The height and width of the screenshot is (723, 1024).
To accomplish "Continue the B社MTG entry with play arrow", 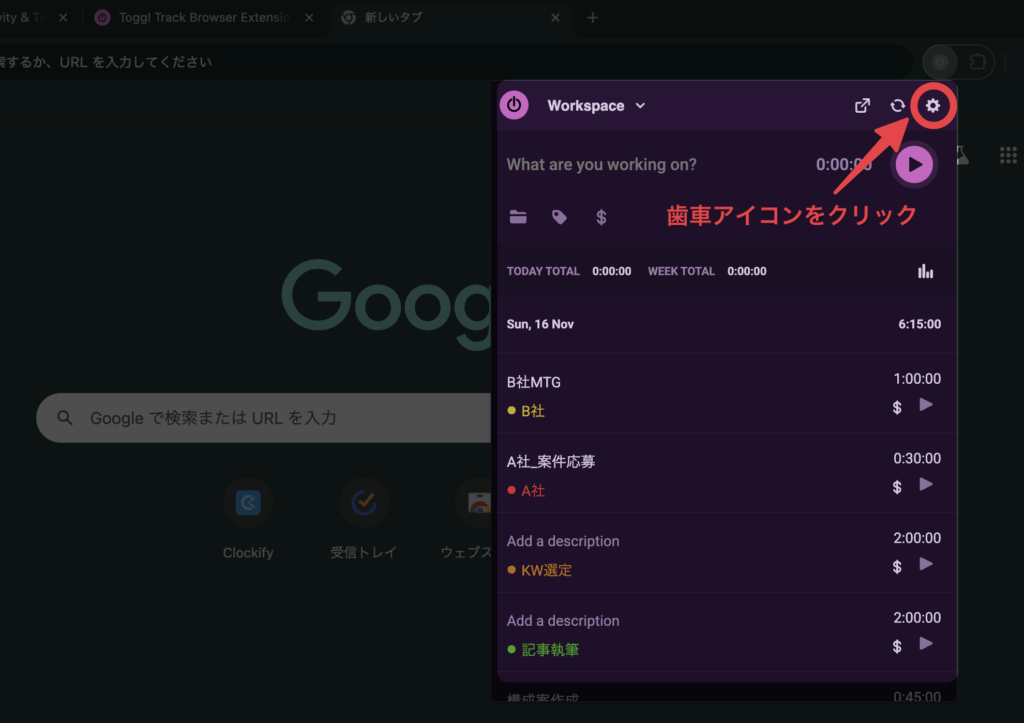I will click(x=926, y=405).
